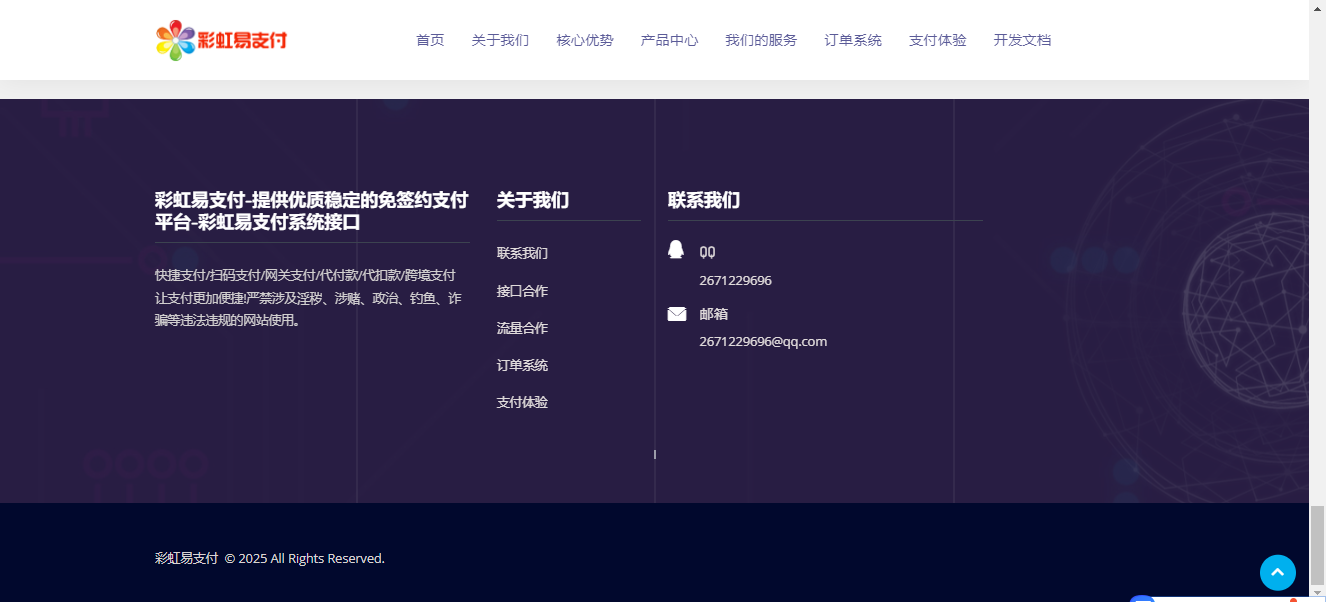Click the 彩虹易支付-提供优质稳定 footer title

click(312, 211)
